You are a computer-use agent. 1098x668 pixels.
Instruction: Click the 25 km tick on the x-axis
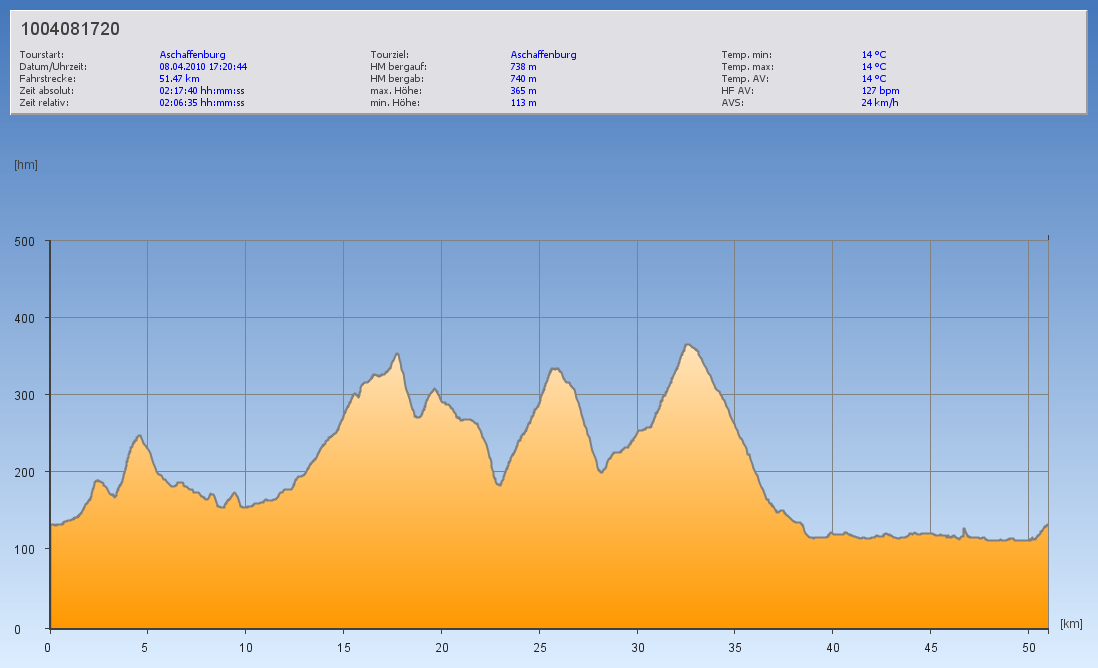[x=540, y=647]
